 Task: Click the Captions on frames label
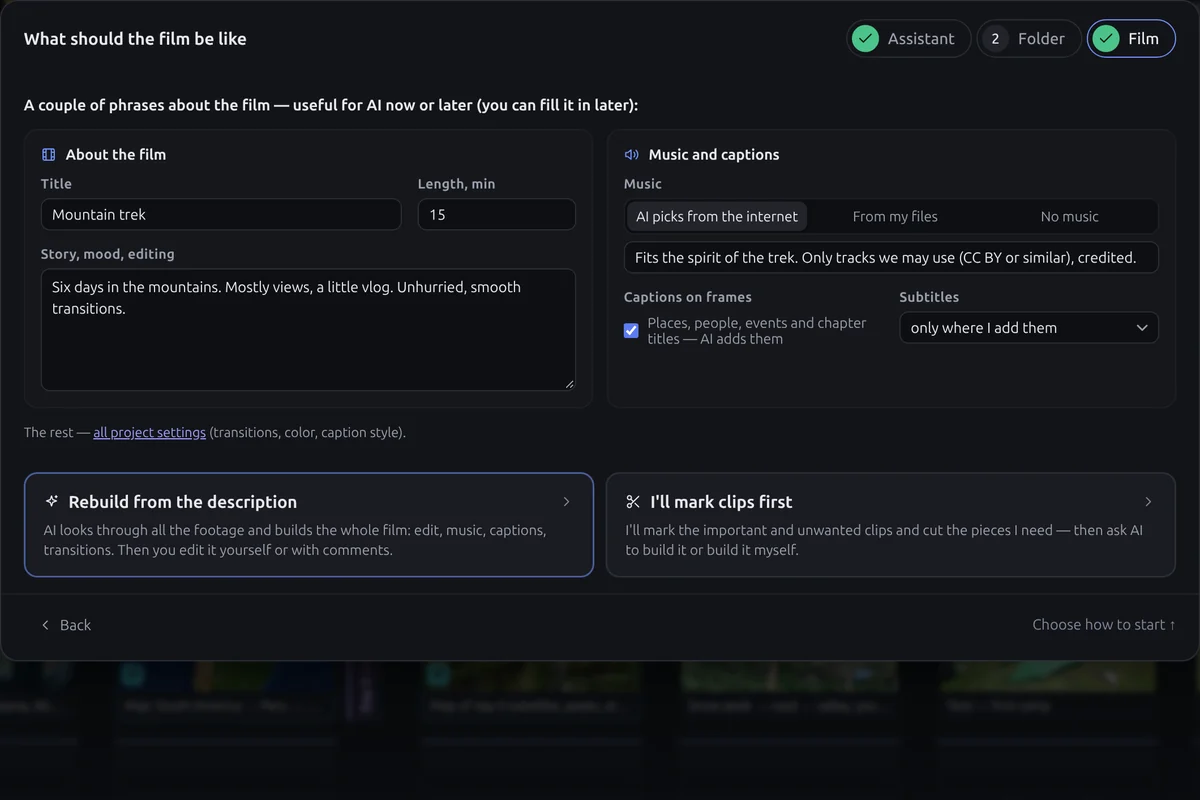pyautogui.click(x=688, y=297)
